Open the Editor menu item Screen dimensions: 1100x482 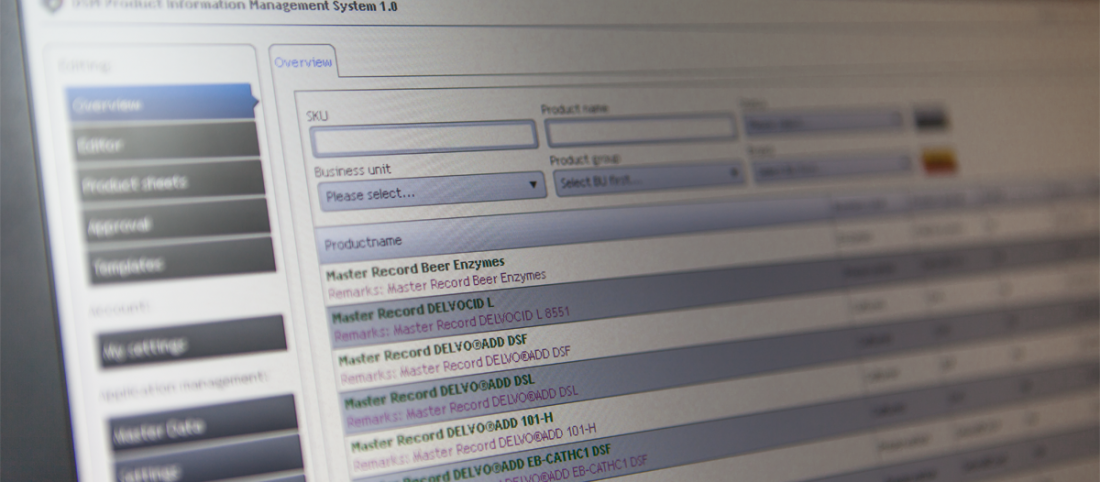pyautogui.click(x=166, y=142)
